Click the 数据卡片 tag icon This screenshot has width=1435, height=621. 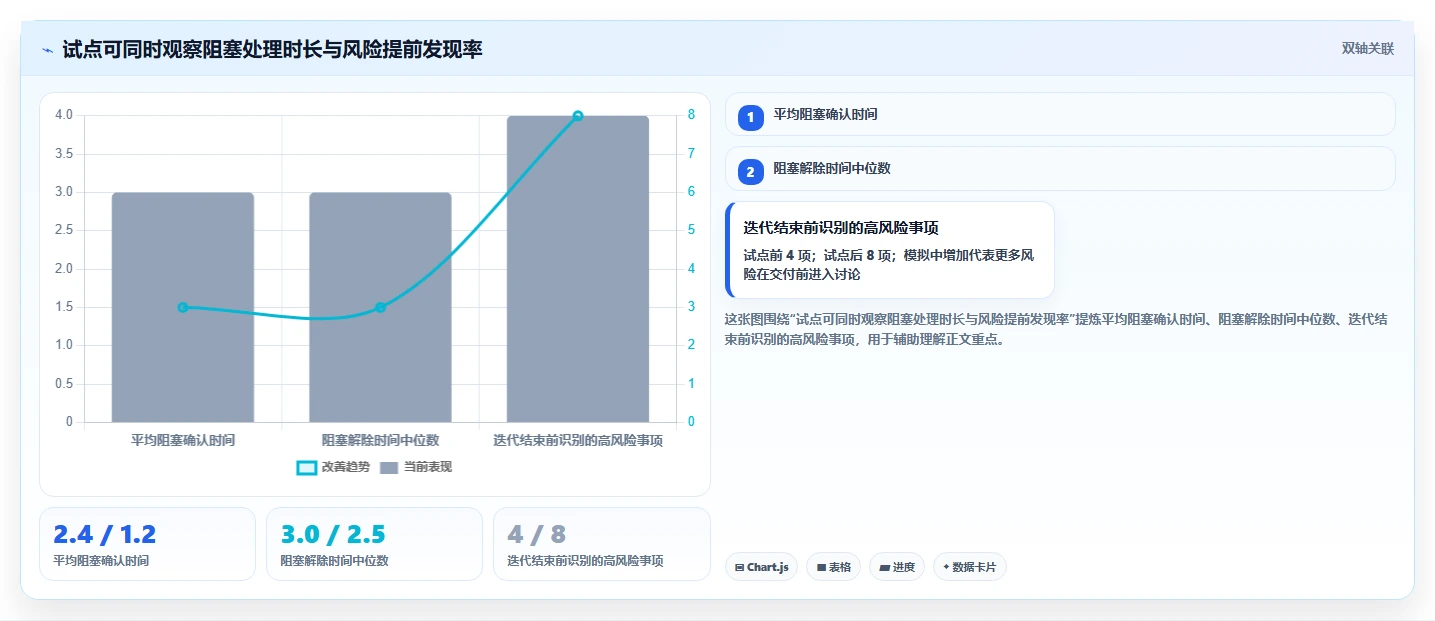pos(946,567)
